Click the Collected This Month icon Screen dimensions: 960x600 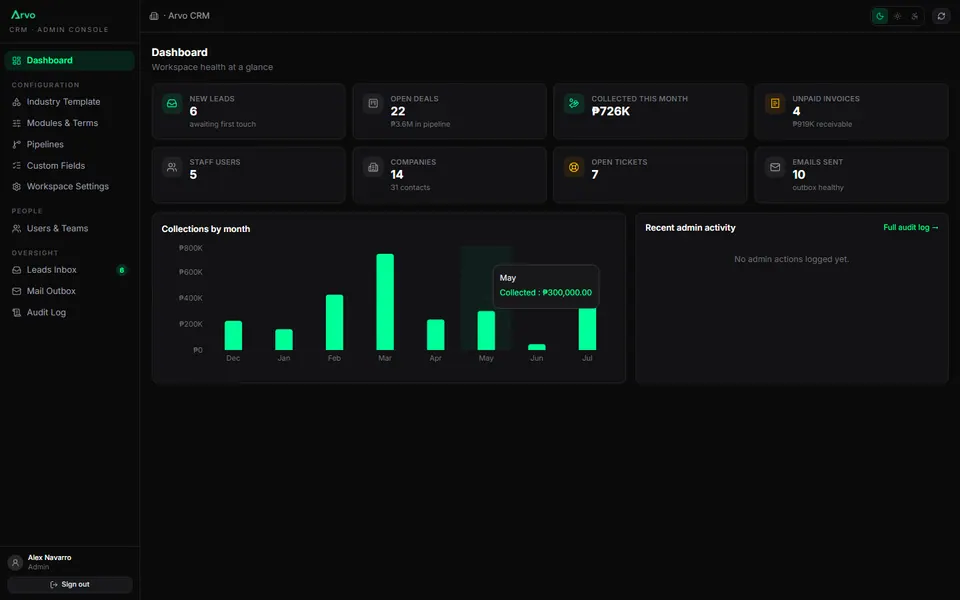pyautogui.click(x=574, y=103)
